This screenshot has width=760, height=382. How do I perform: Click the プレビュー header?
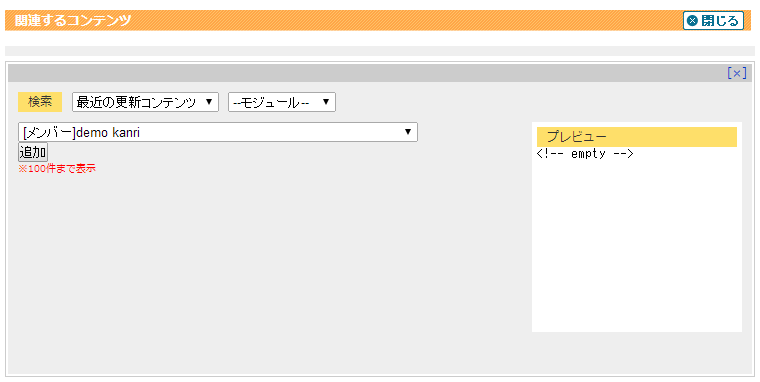pos(636,137)
